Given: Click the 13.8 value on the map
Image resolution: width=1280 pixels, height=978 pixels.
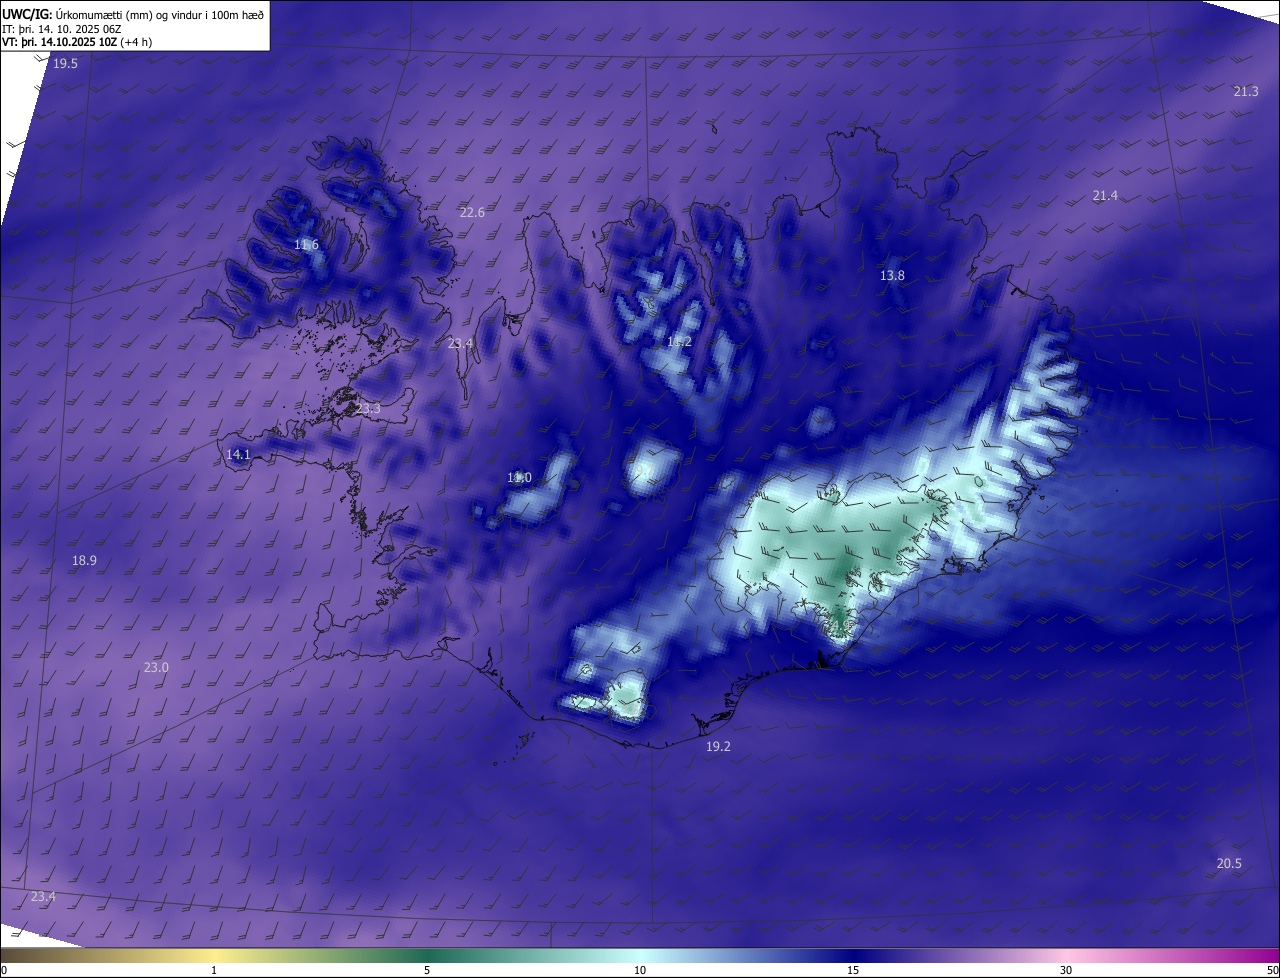Looking at the screenshot, I should click(x=892, y=276).
